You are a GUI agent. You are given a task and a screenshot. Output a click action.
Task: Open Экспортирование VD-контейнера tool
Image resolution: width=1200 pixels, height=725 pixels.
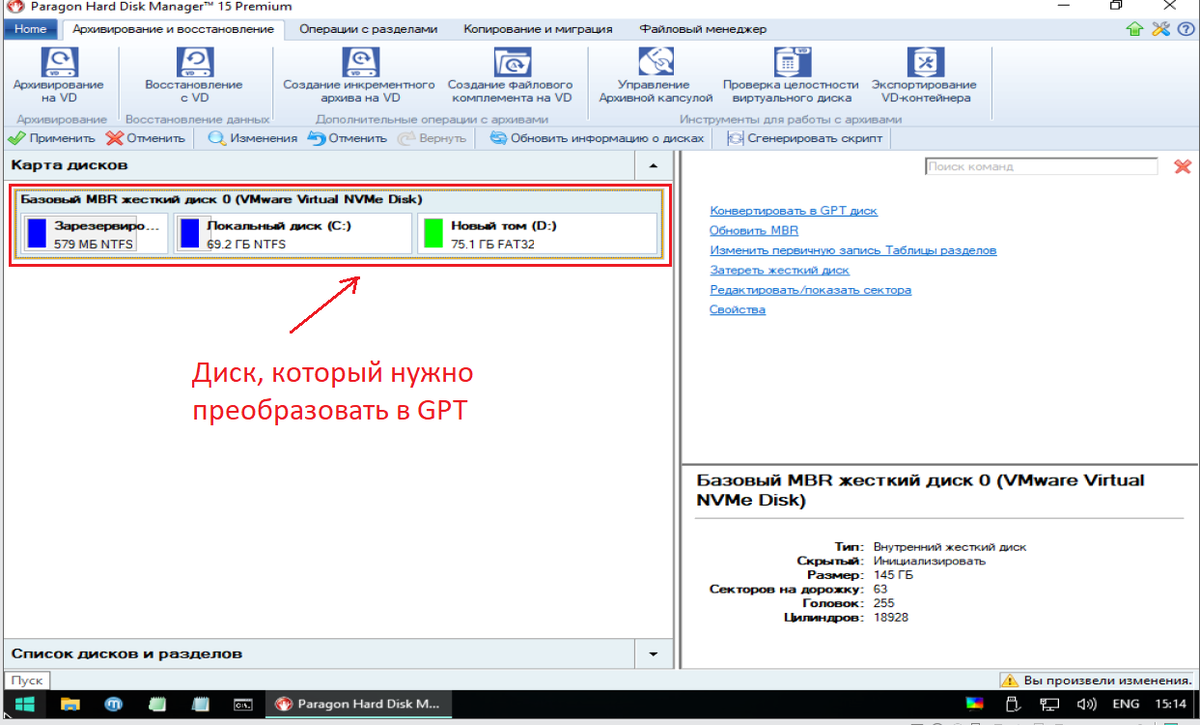click(x=925, y=76)
